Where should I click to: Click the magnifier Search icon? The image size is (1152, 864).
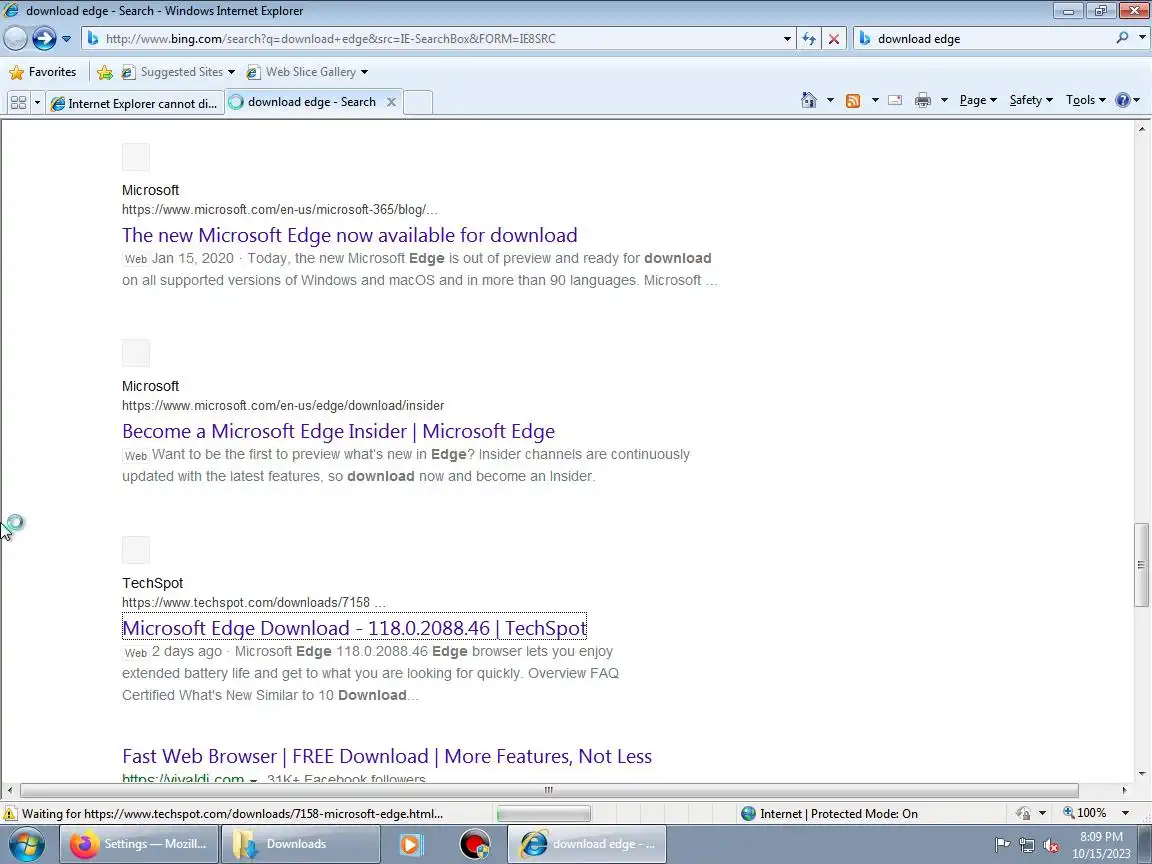point(1122,37)
